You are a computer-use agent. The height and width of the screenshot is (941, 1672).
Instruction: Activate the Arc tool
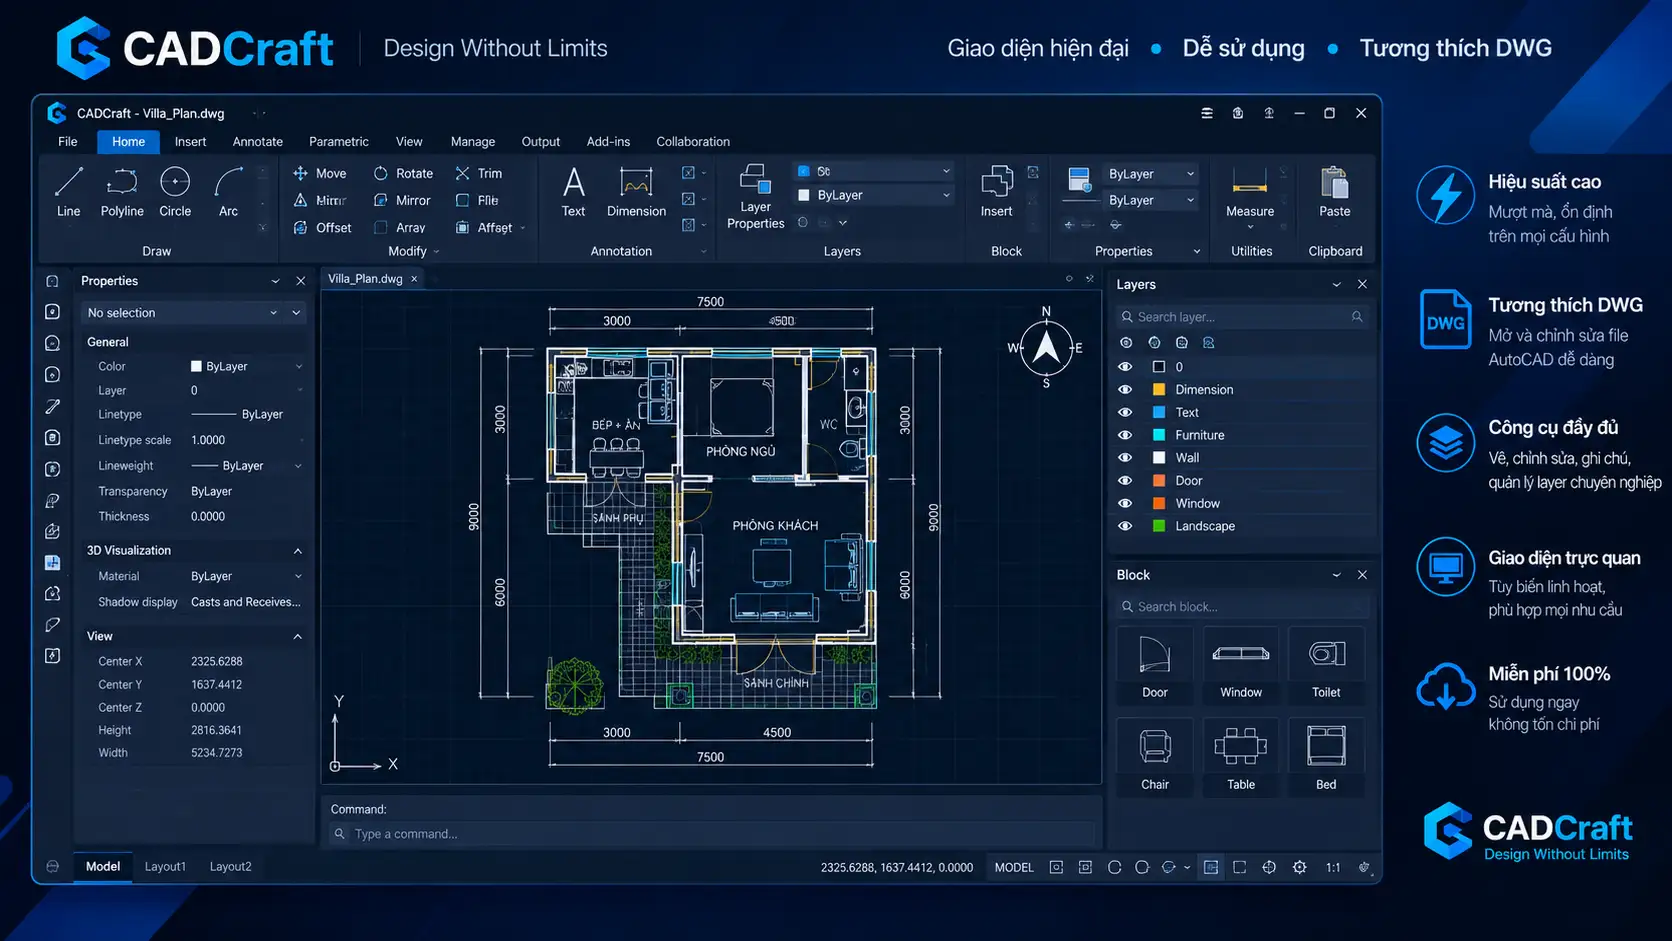tap(228, 192)
